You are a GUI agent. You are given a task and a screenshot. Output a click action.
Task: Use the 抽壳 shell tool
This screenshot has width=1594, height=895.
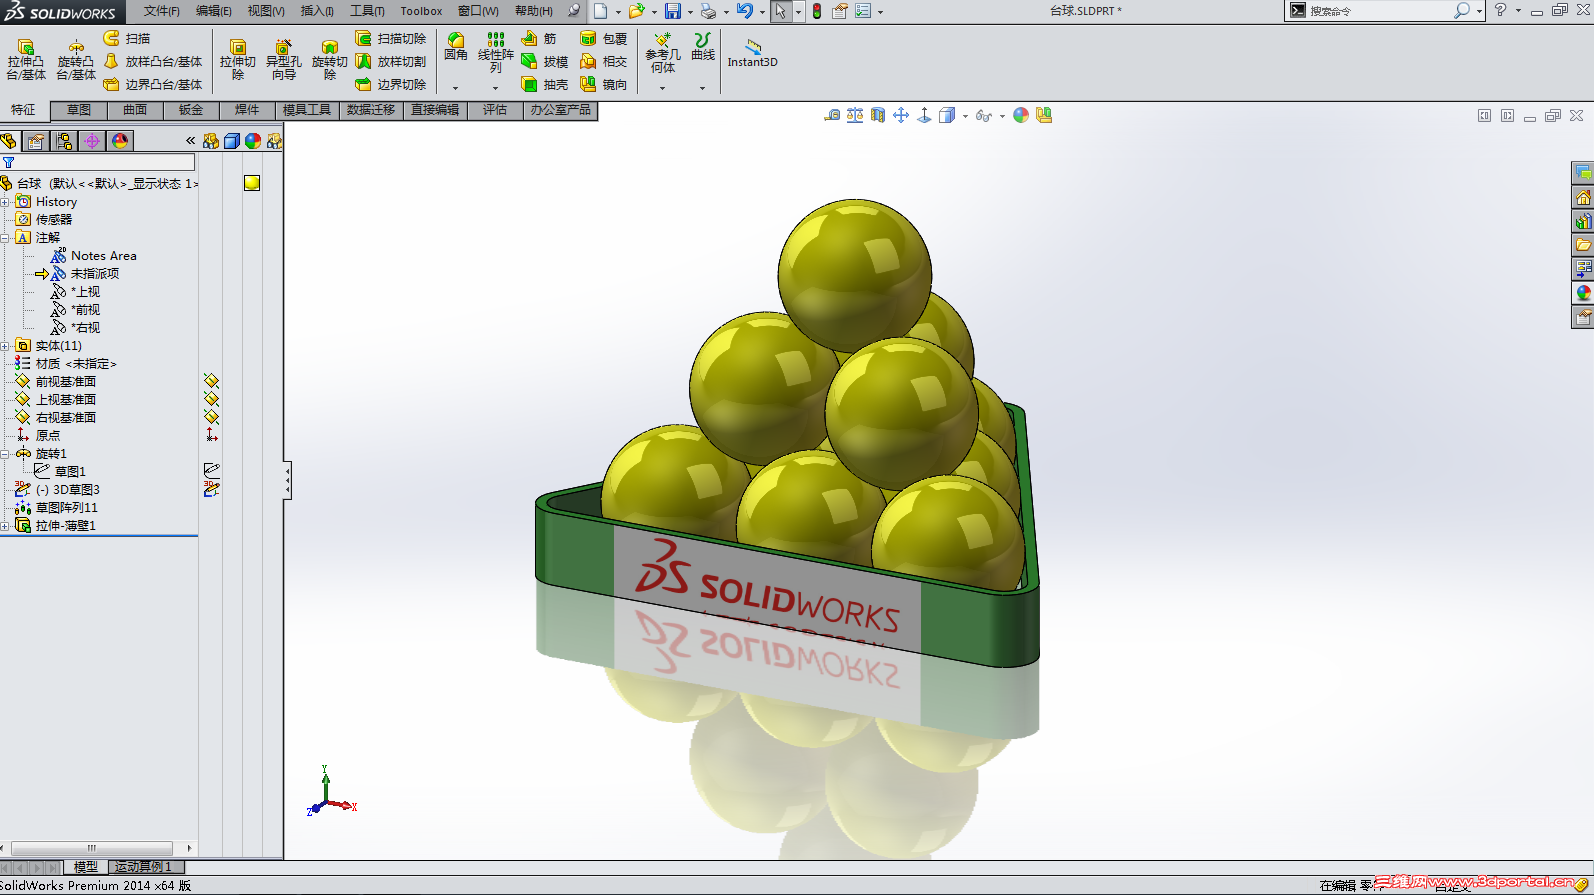pos(545,84)
